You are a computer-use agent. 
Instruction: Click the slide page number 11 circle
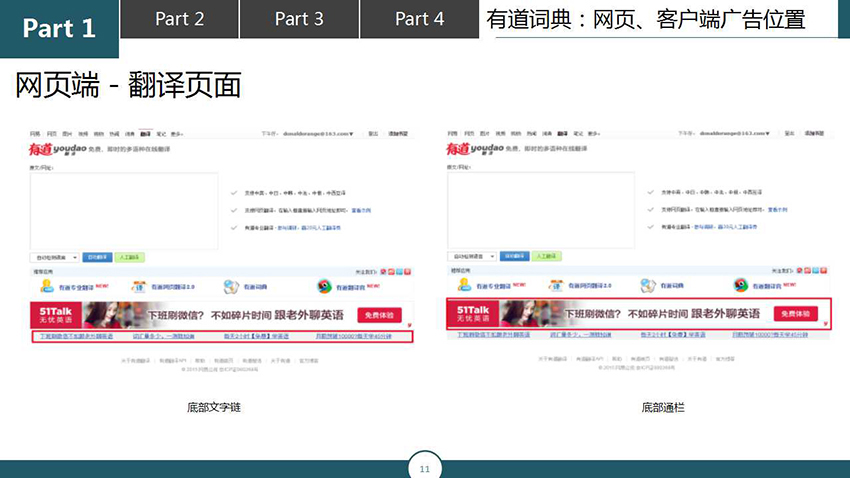pos(424,468)
